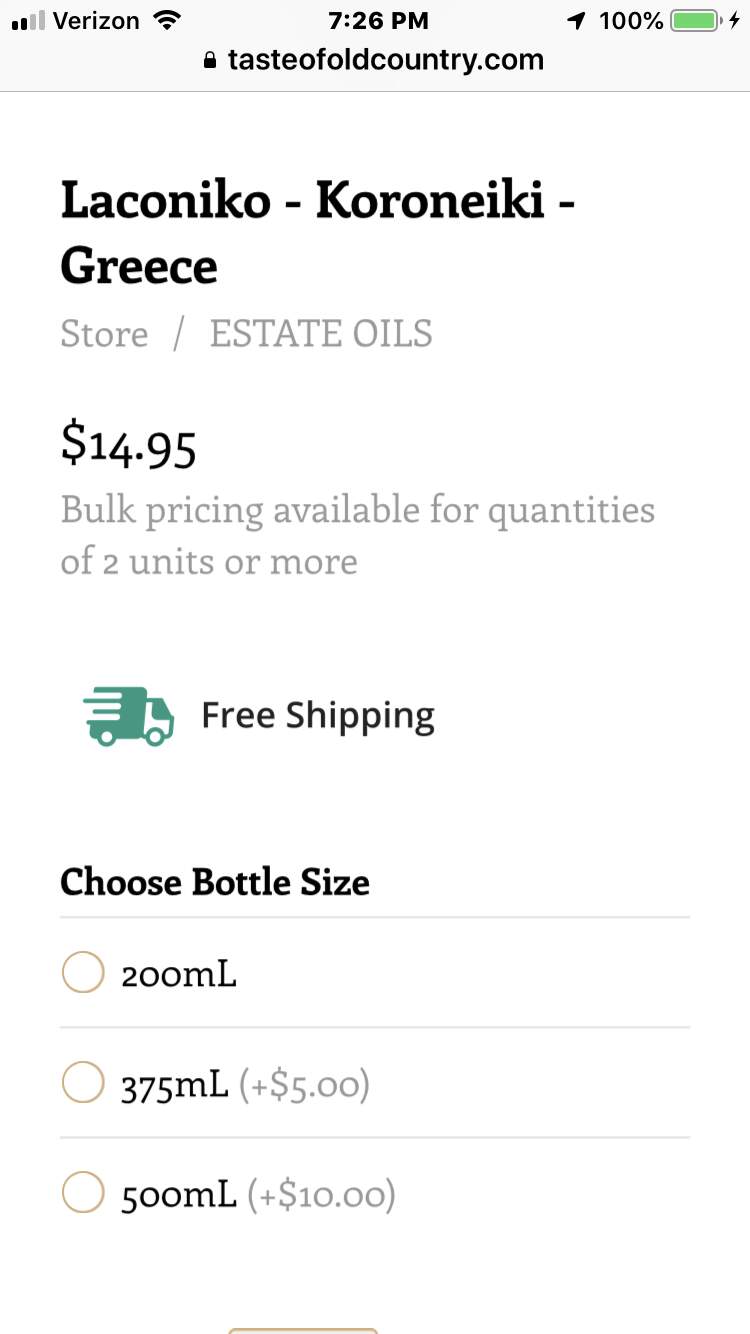
Task: Tap the 7:26 PM clock
Action: 378,20
